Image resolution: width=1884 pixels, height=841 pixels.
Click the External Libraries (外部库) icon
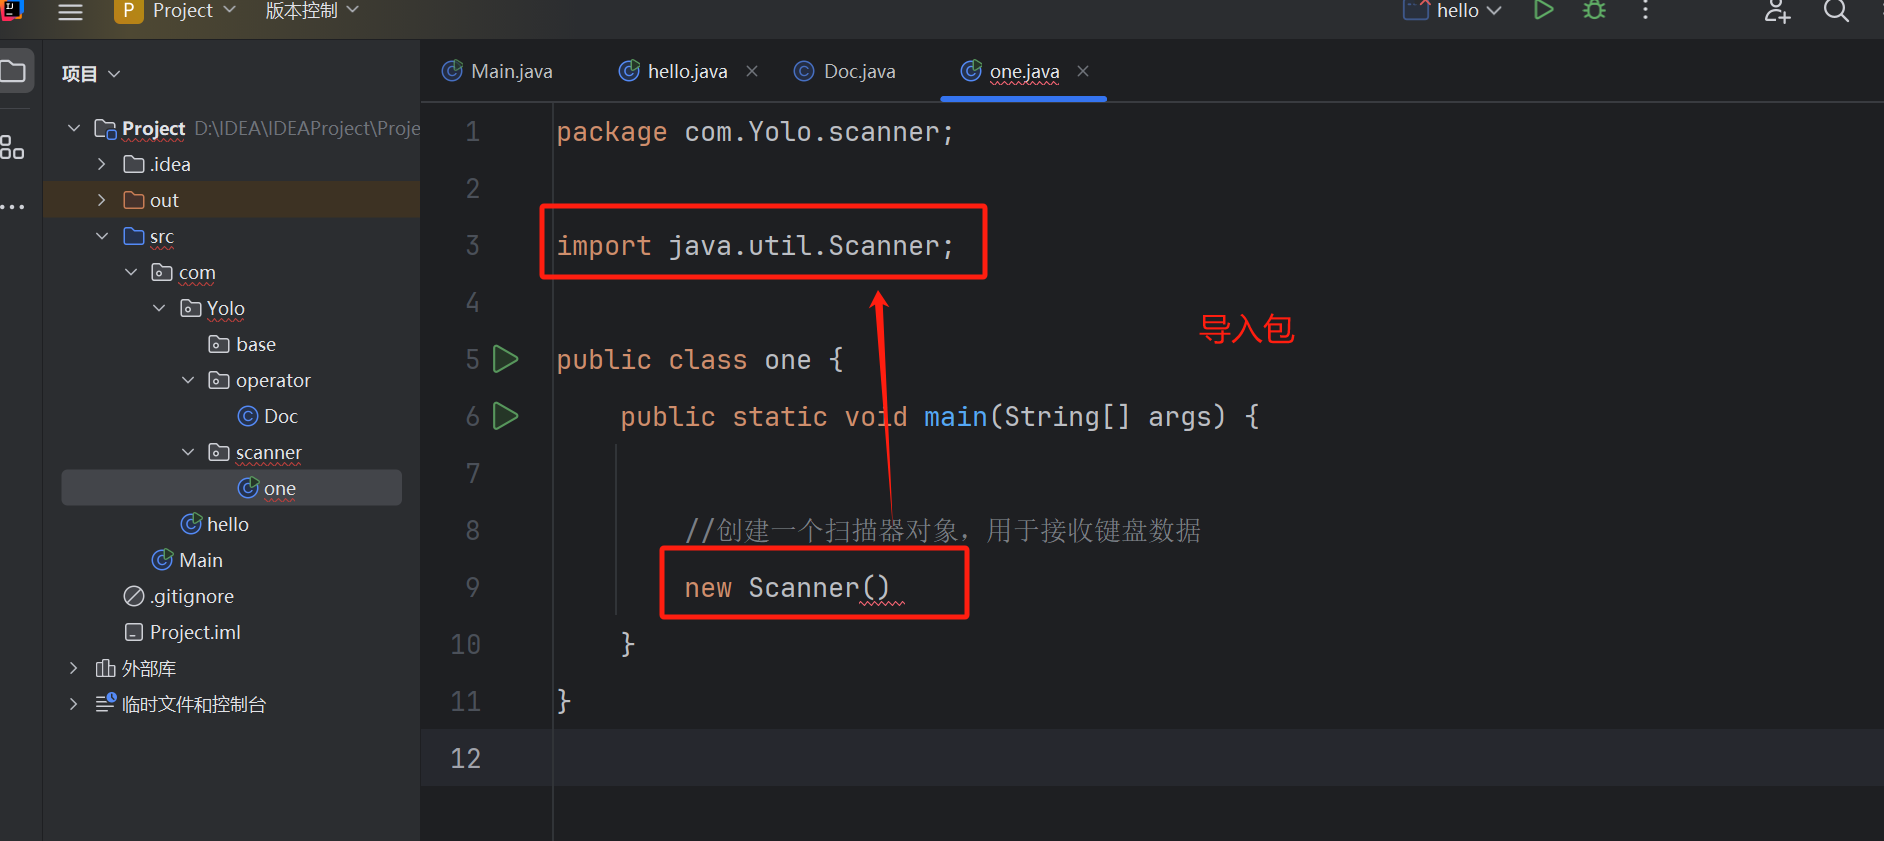click(x=105, y=668)
